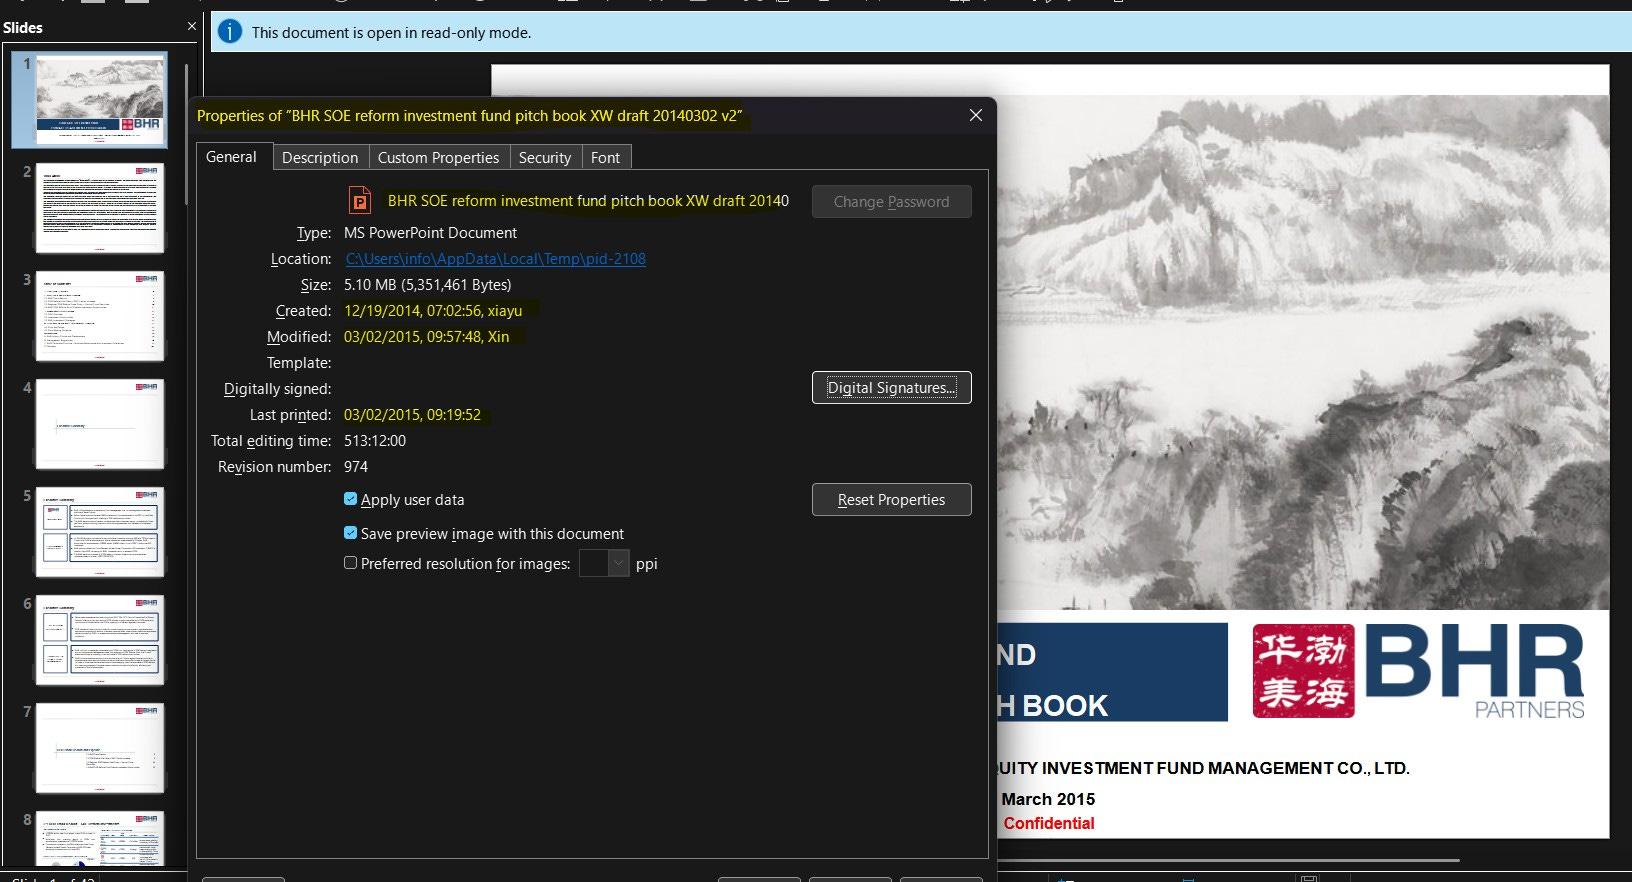Select slide 6 thumbnail
Screen dimensions: 1632x882
100,640
